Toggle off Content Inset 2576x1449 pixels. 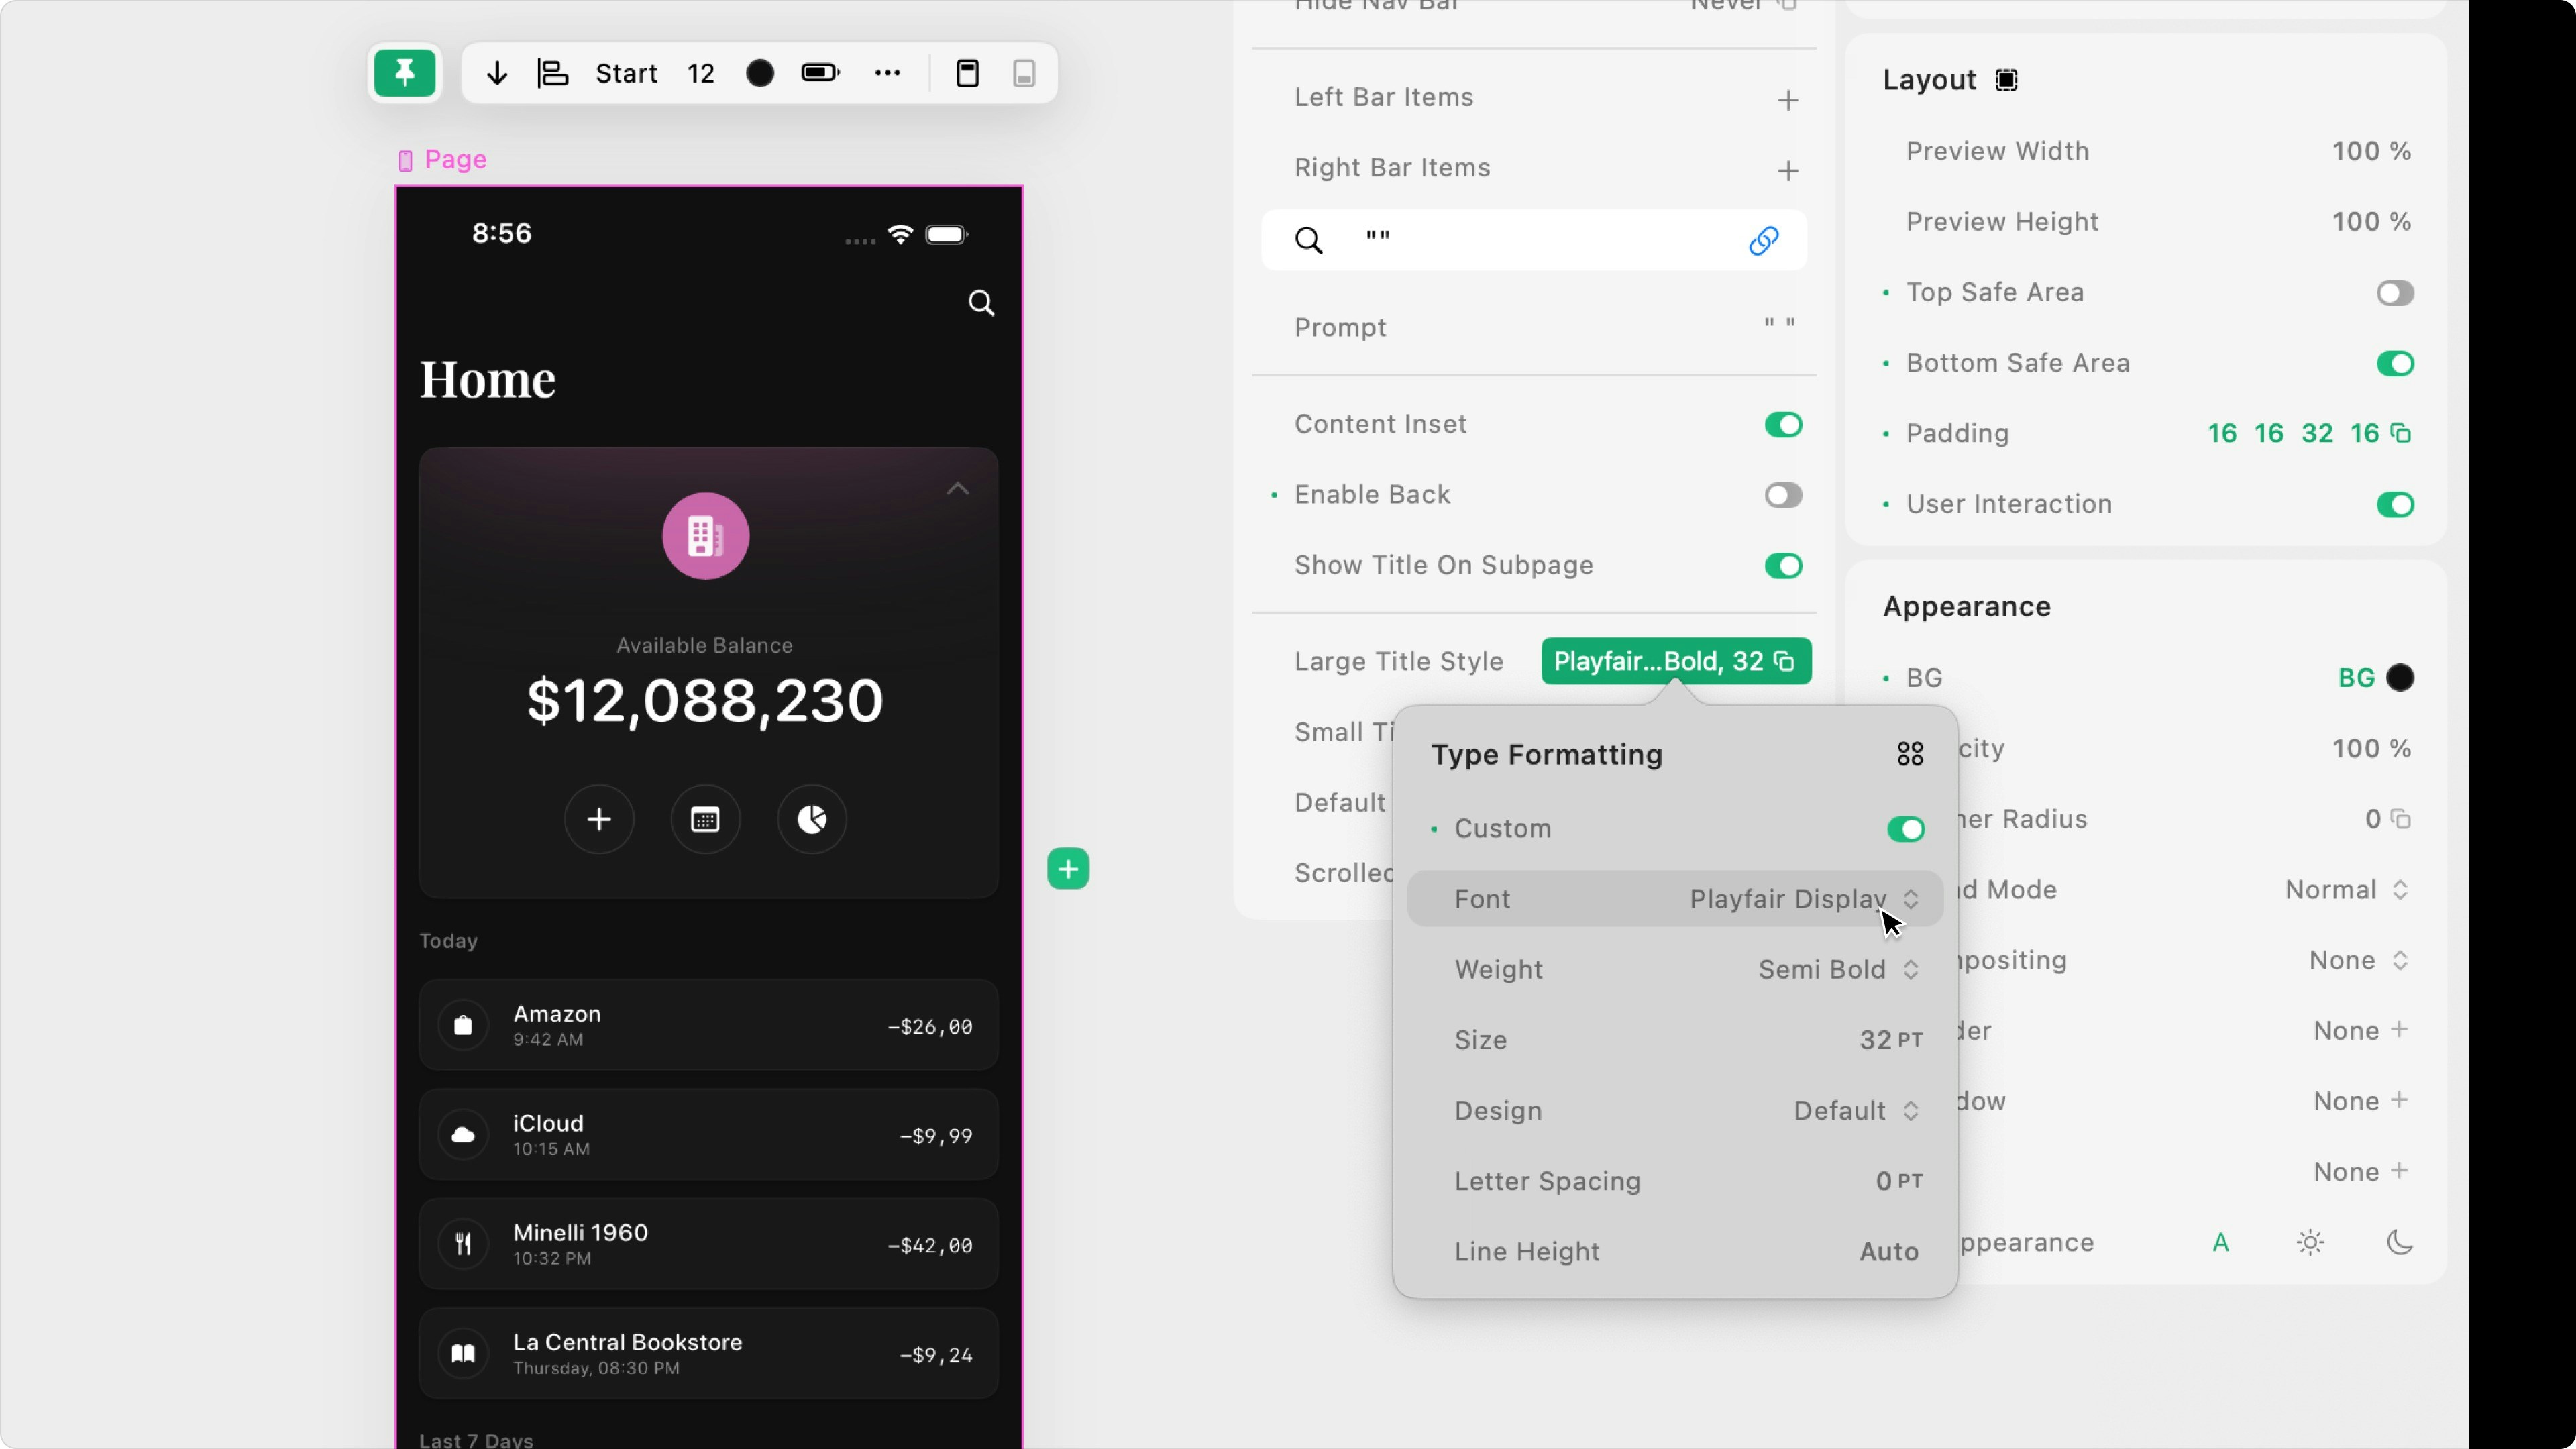[1783, 425]
